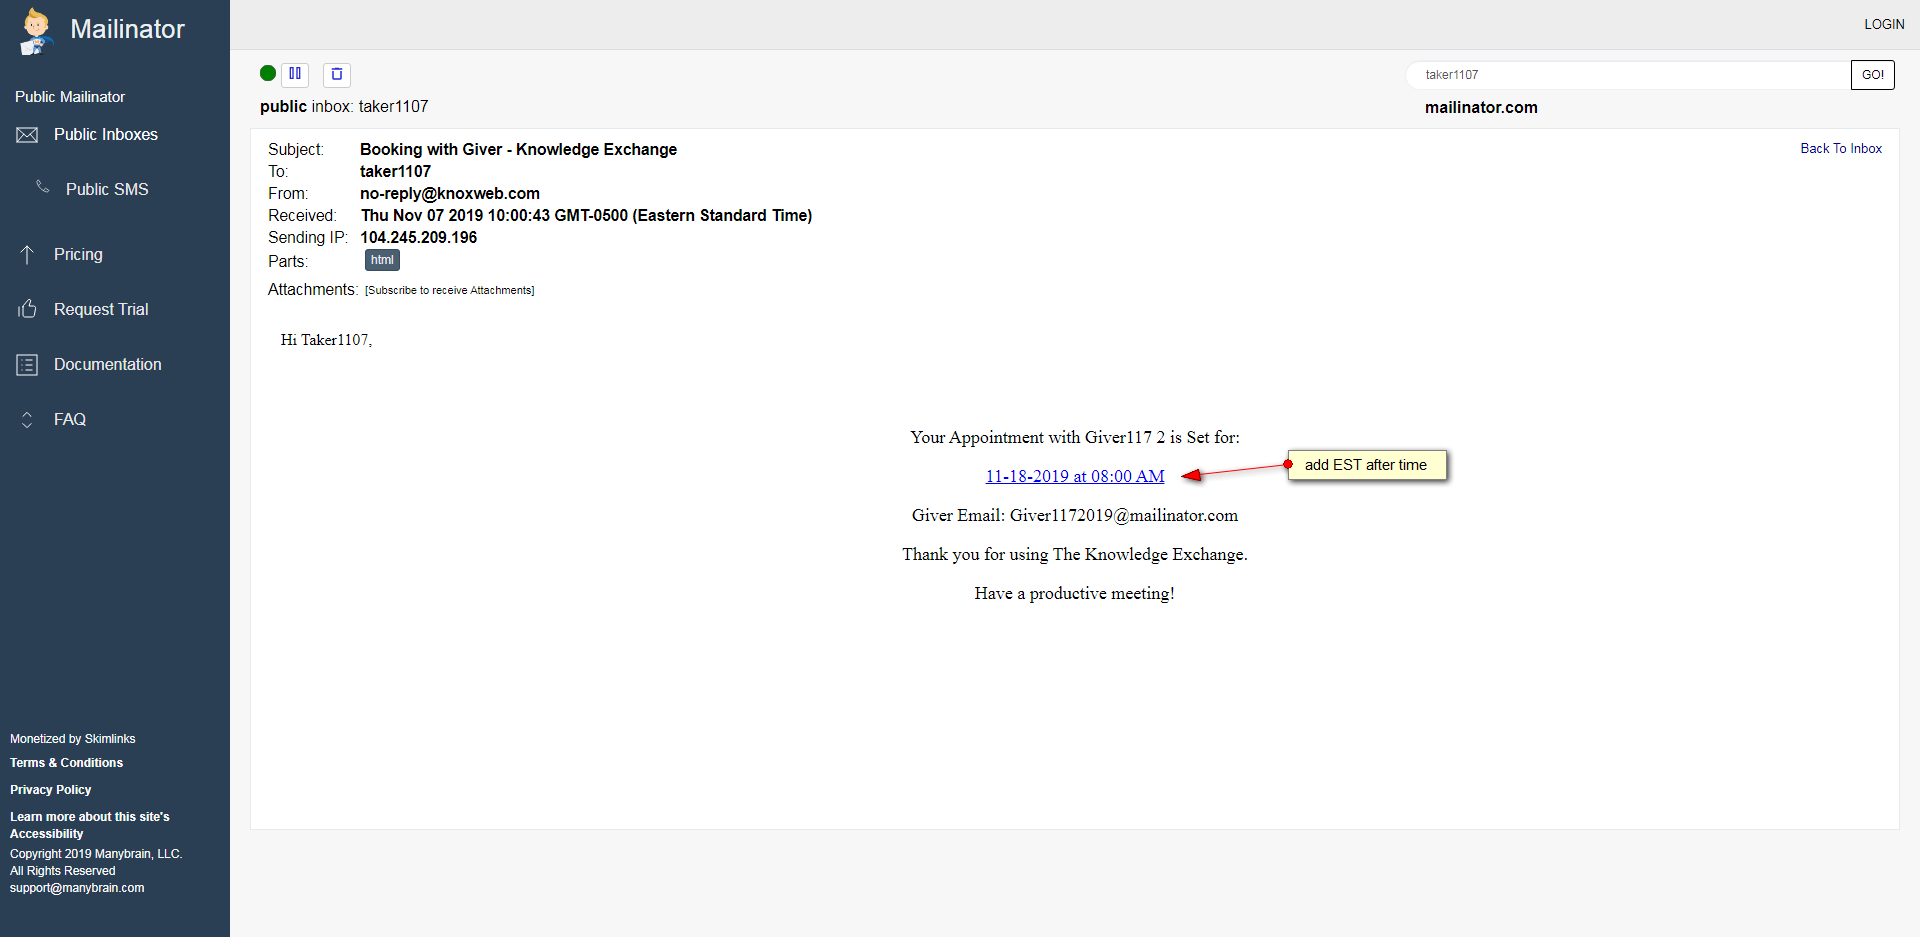Open the Documentation page
Screen dimensions: 1920x937
pos(108,365)
